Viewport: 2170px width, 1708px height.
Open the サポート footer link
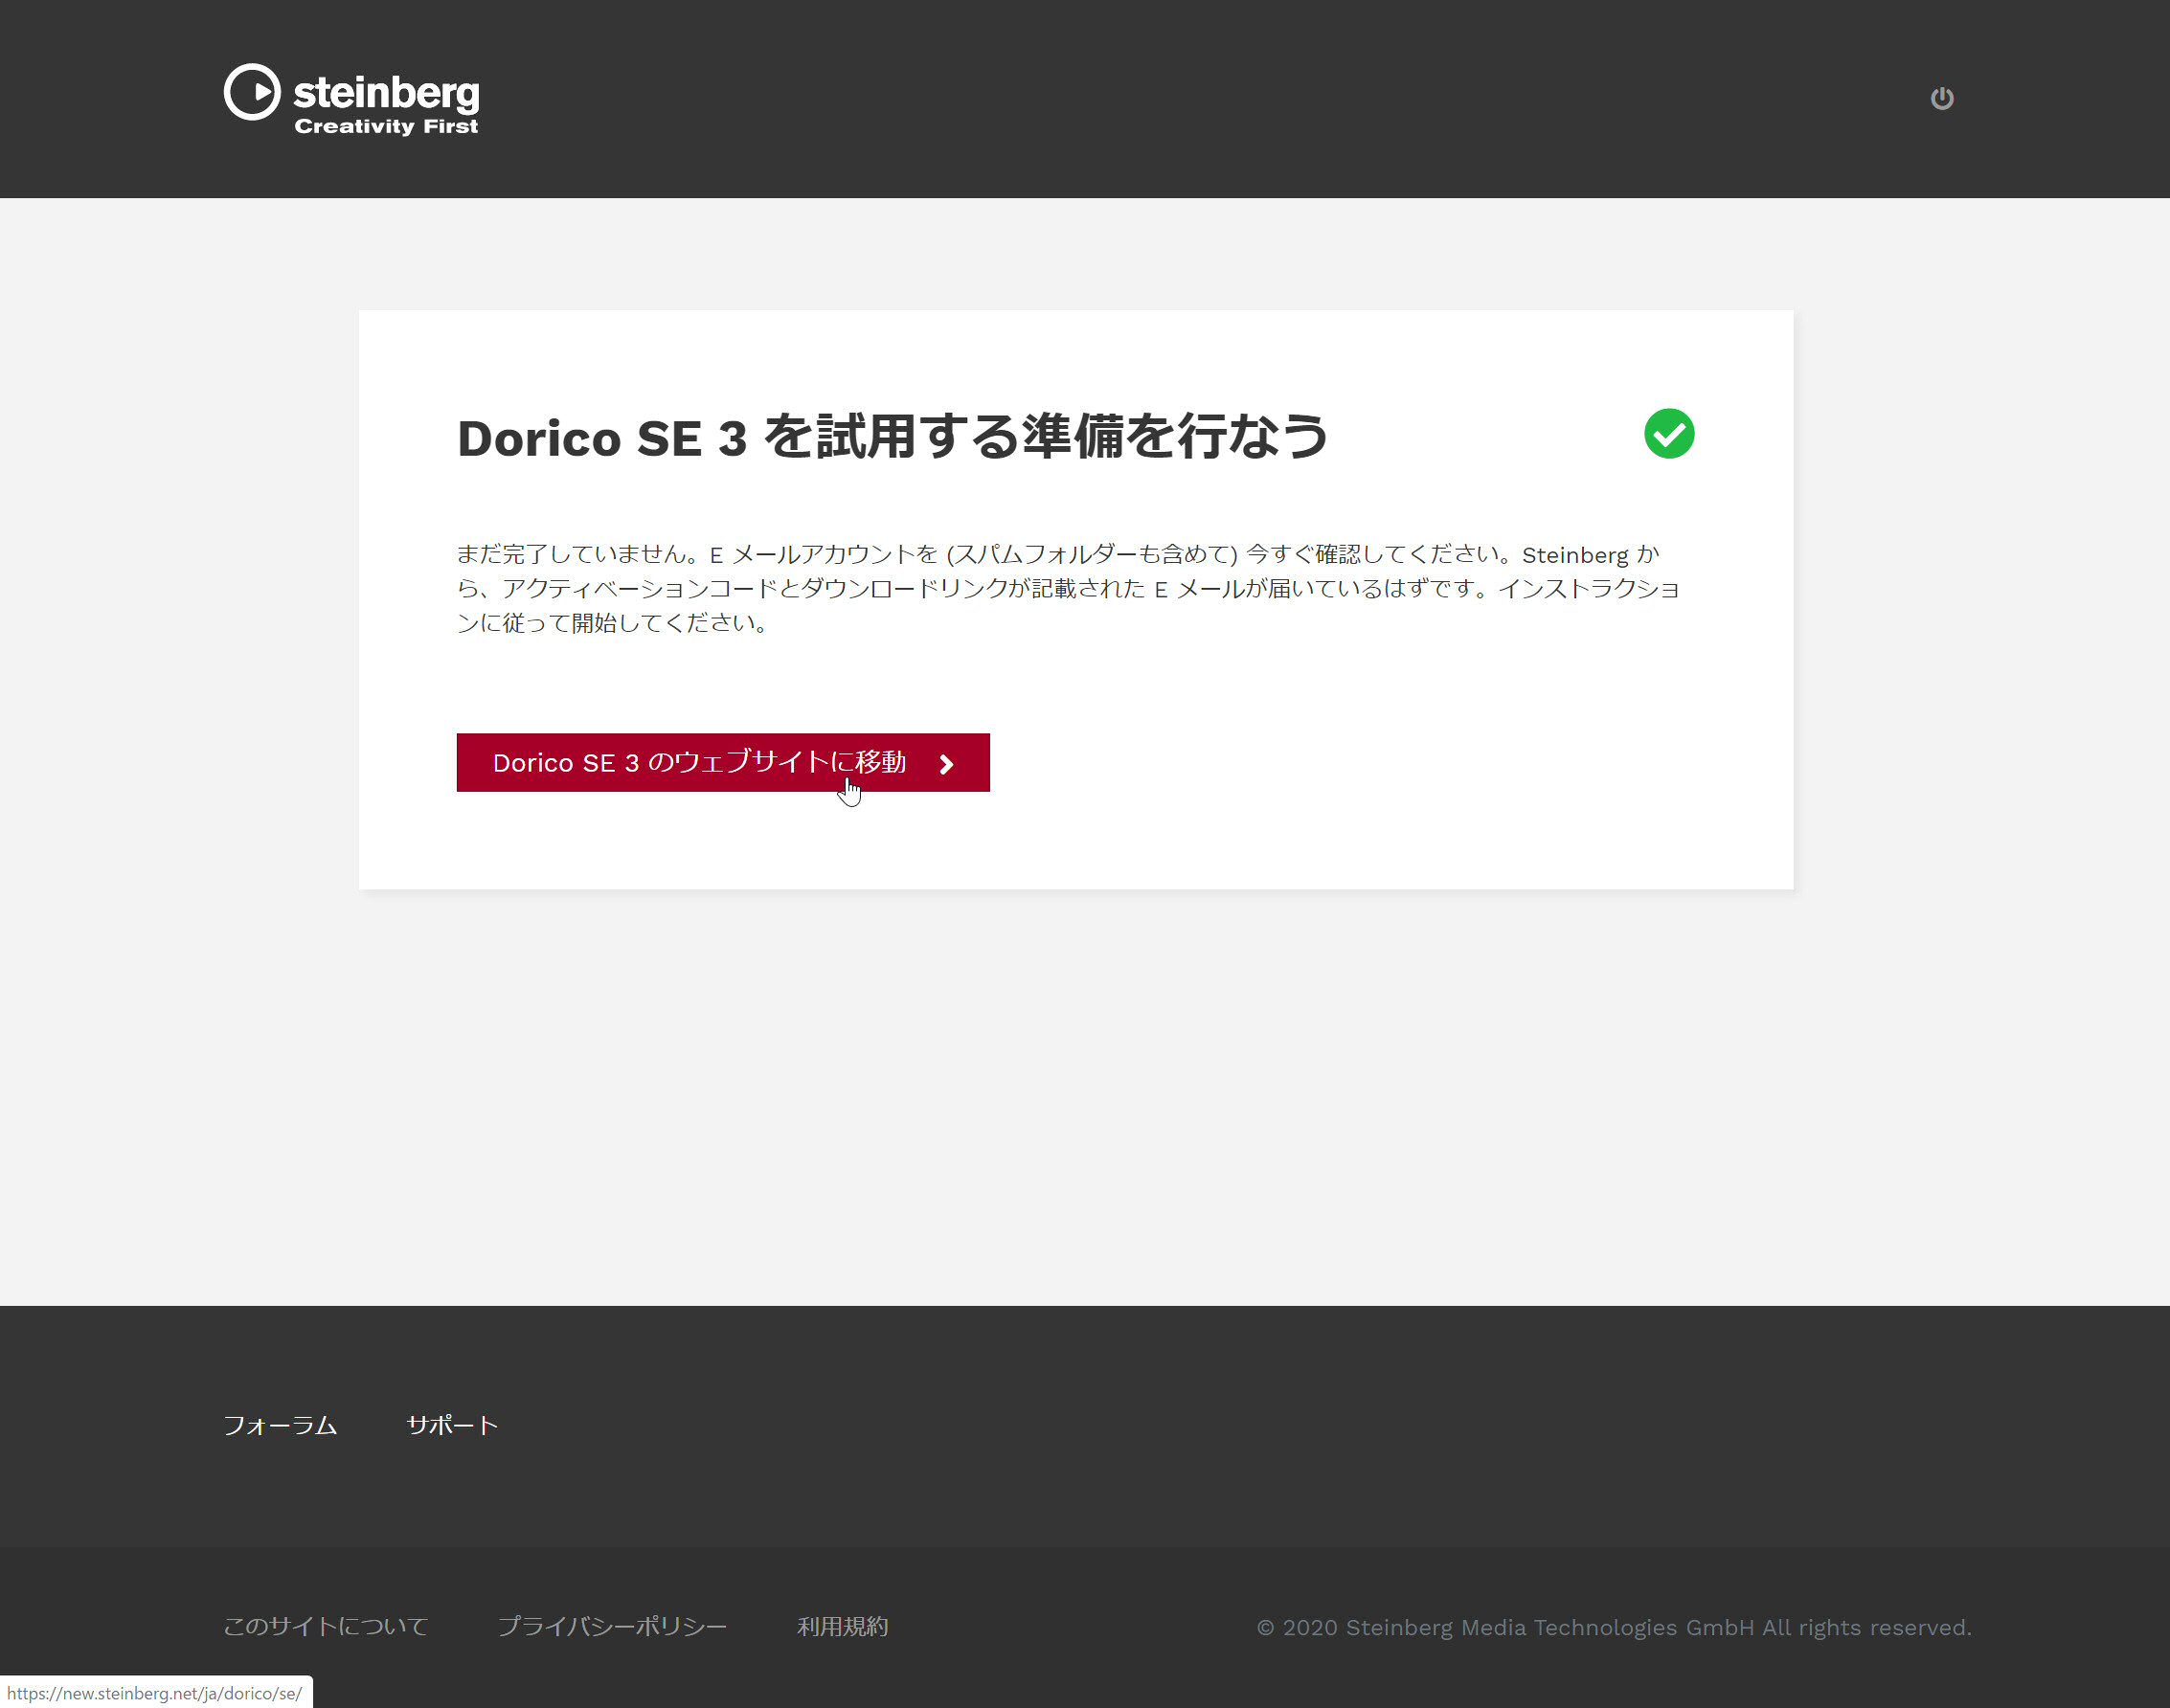[452, 1425]
